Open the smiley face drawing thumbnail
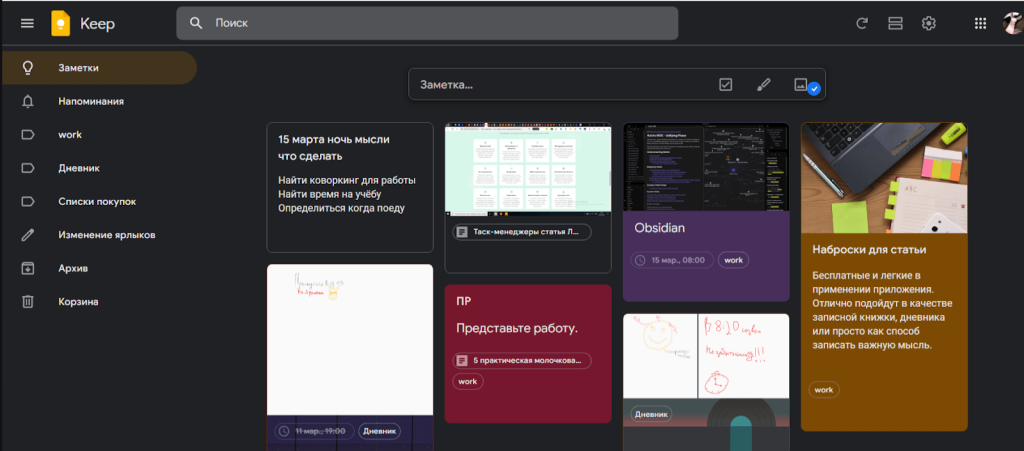1024x451 pixels. pyautogui.click(x=660, y=356)
